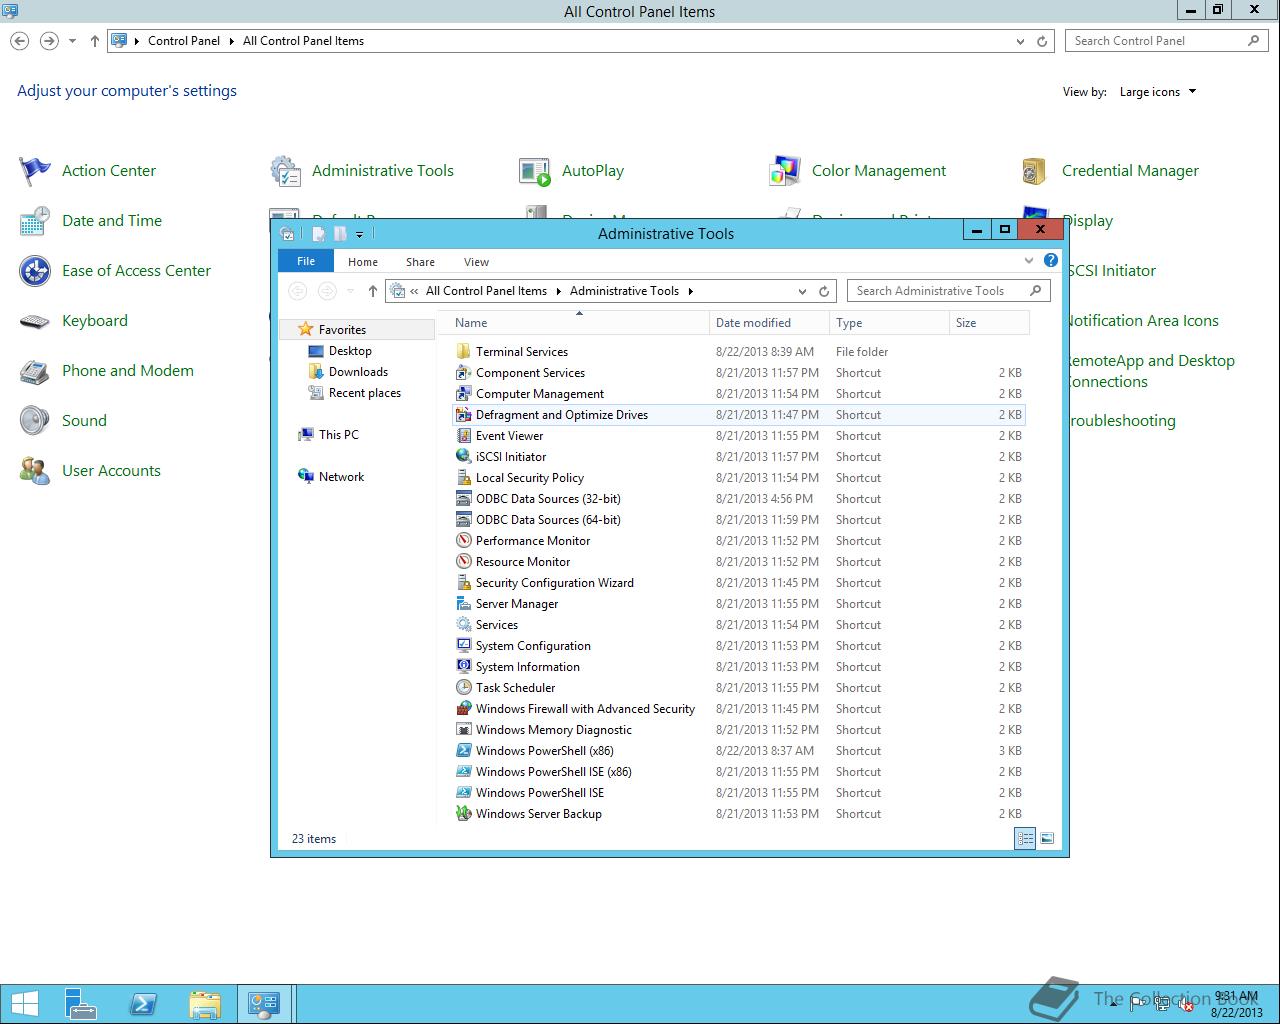Select the iSCSI Initiator shortcut icon in file list
The image size is (1280, 1024).
463,457
